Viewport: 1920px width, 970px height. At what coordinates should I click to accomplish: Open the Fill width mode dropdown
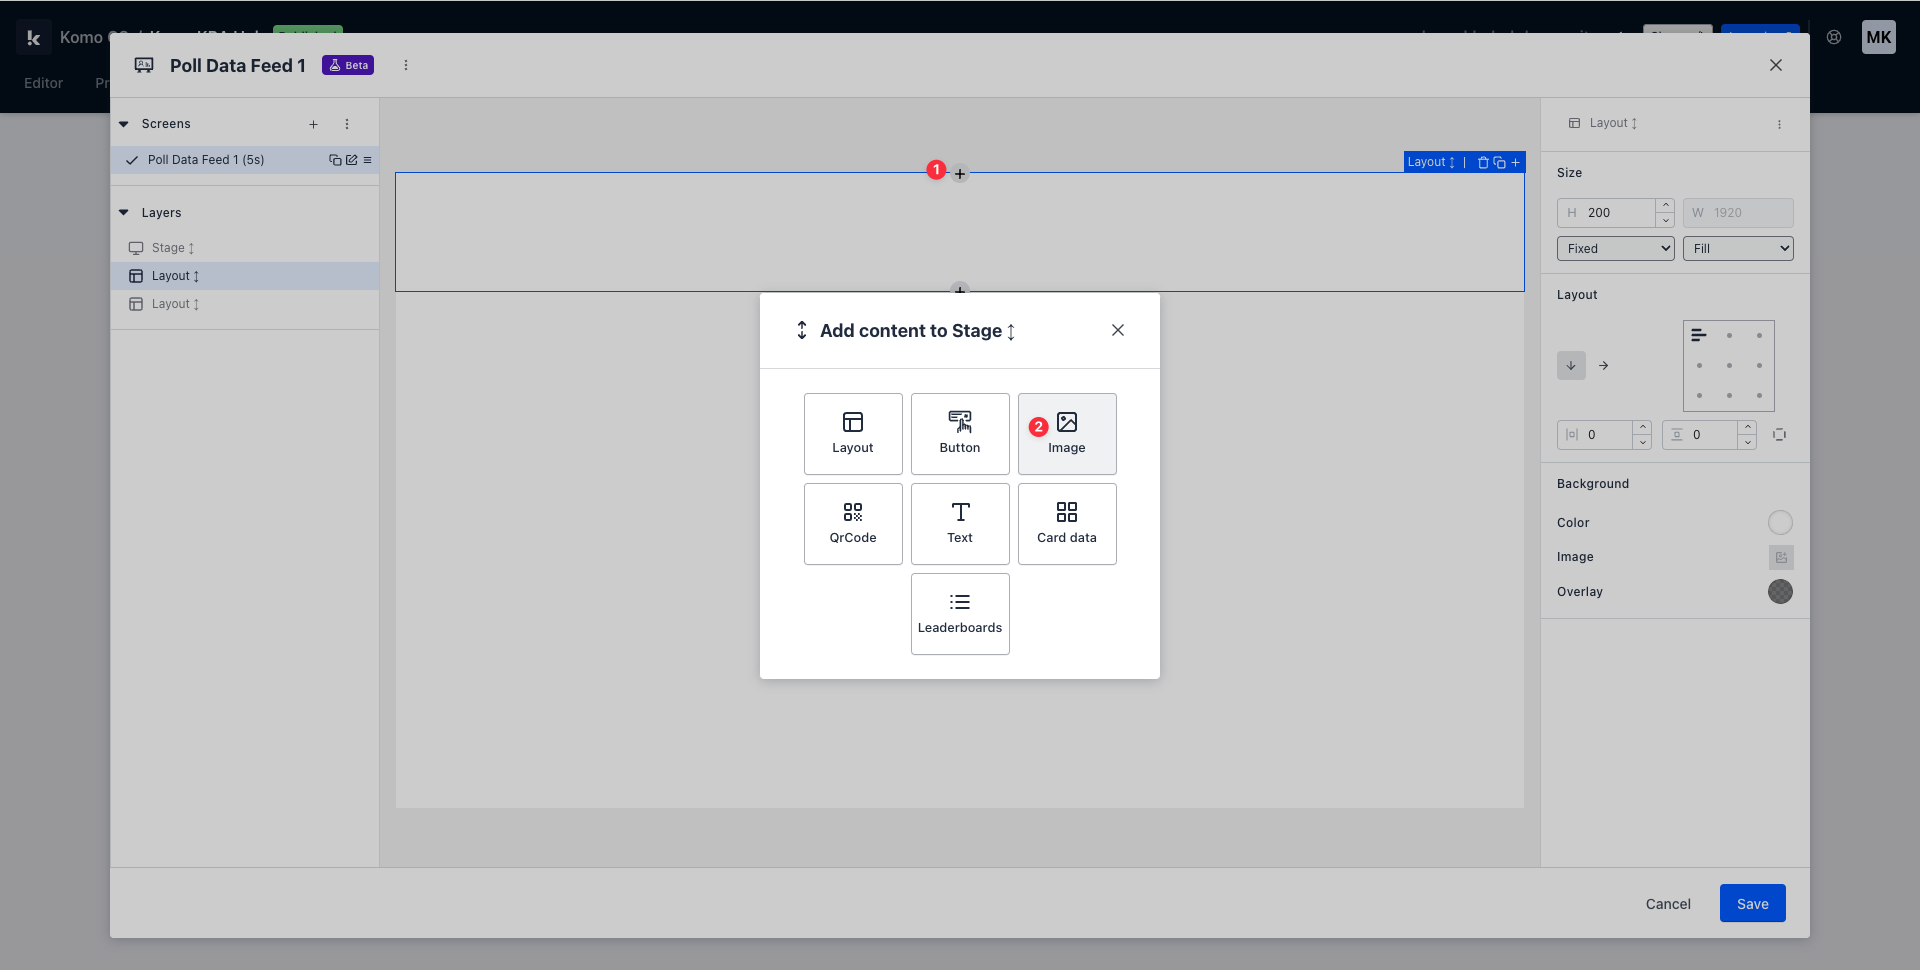coord(1737,248)
